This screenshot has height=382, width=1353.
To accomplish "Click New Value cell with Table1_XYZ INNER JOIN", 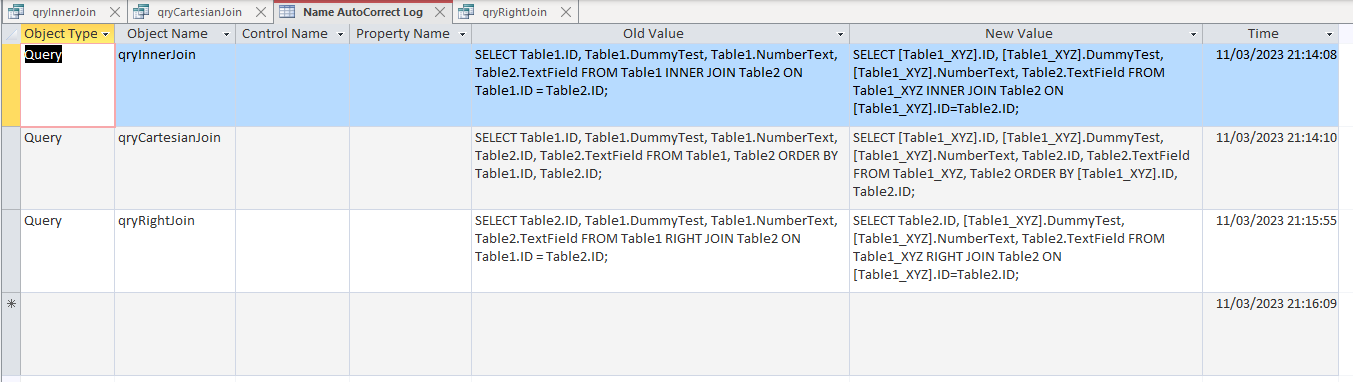I will [1026, 85].
